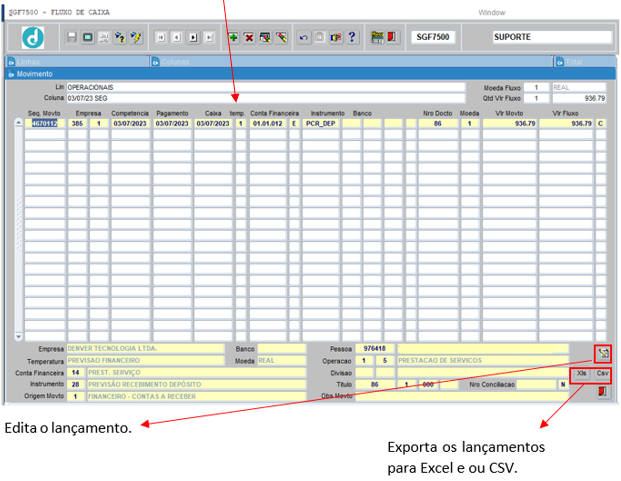This screenshot has width=621, height=481.
Task: Go to first record navigation button
Action: pos(161,37)
